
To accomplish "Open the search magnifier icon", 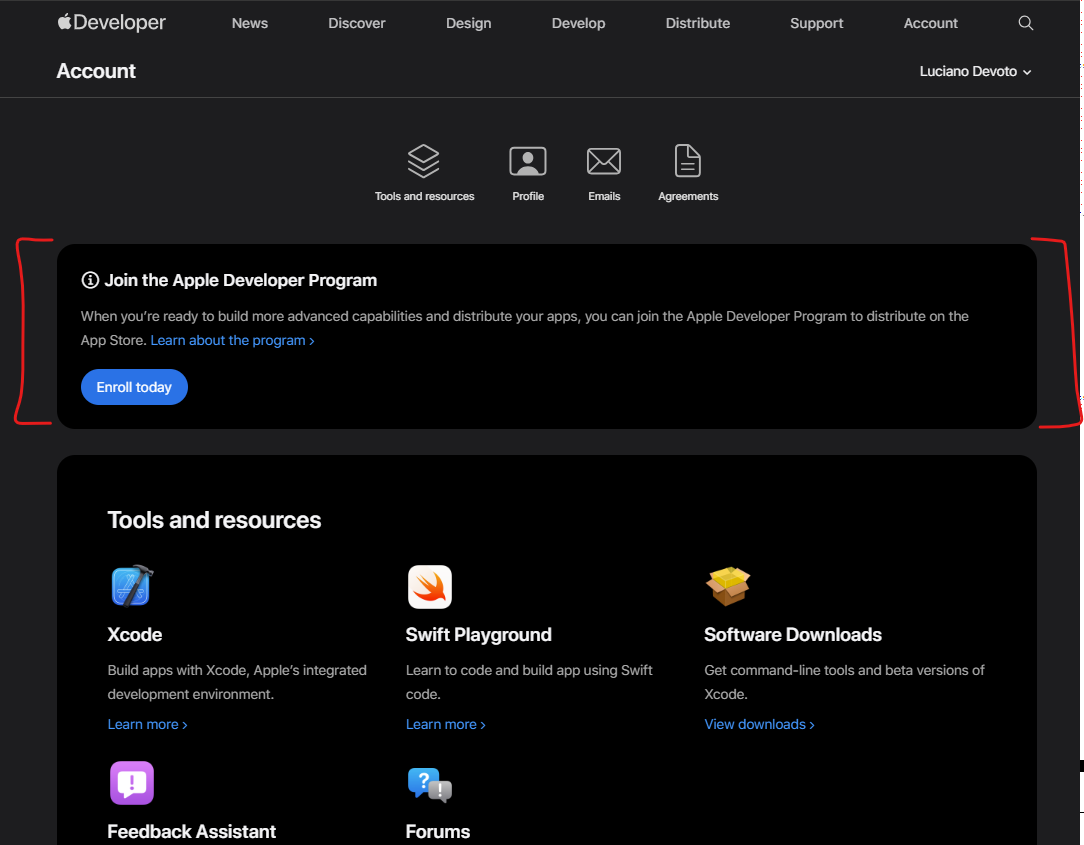I will click(1025, 23).
